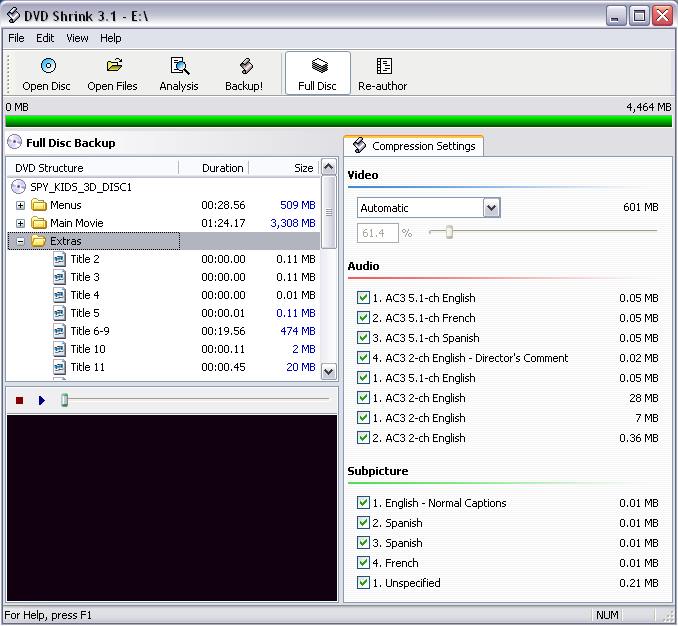This screenshot has height=626, width=678.
Task: Select the Title 11 row text
Action: coord(87,367)
